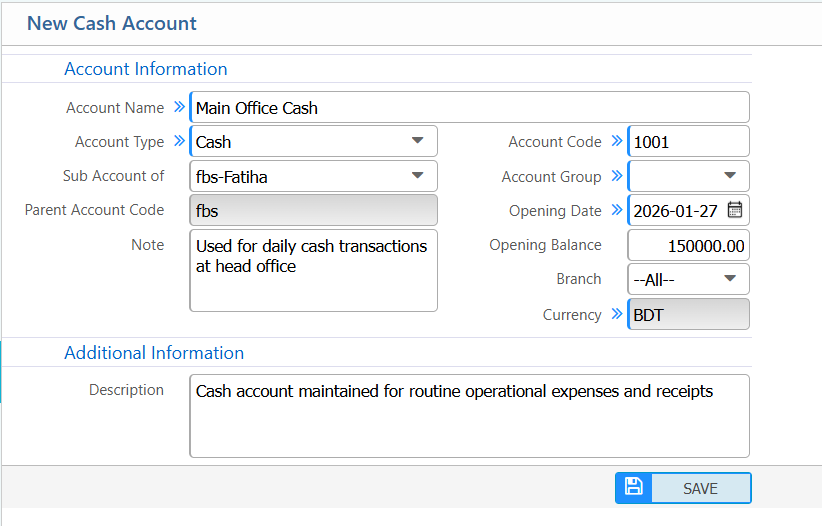The width and height of the screenshot is (822, 526).
Task: Click the double-chevron marker beside Account Name
Action: [x=179, y=107]
